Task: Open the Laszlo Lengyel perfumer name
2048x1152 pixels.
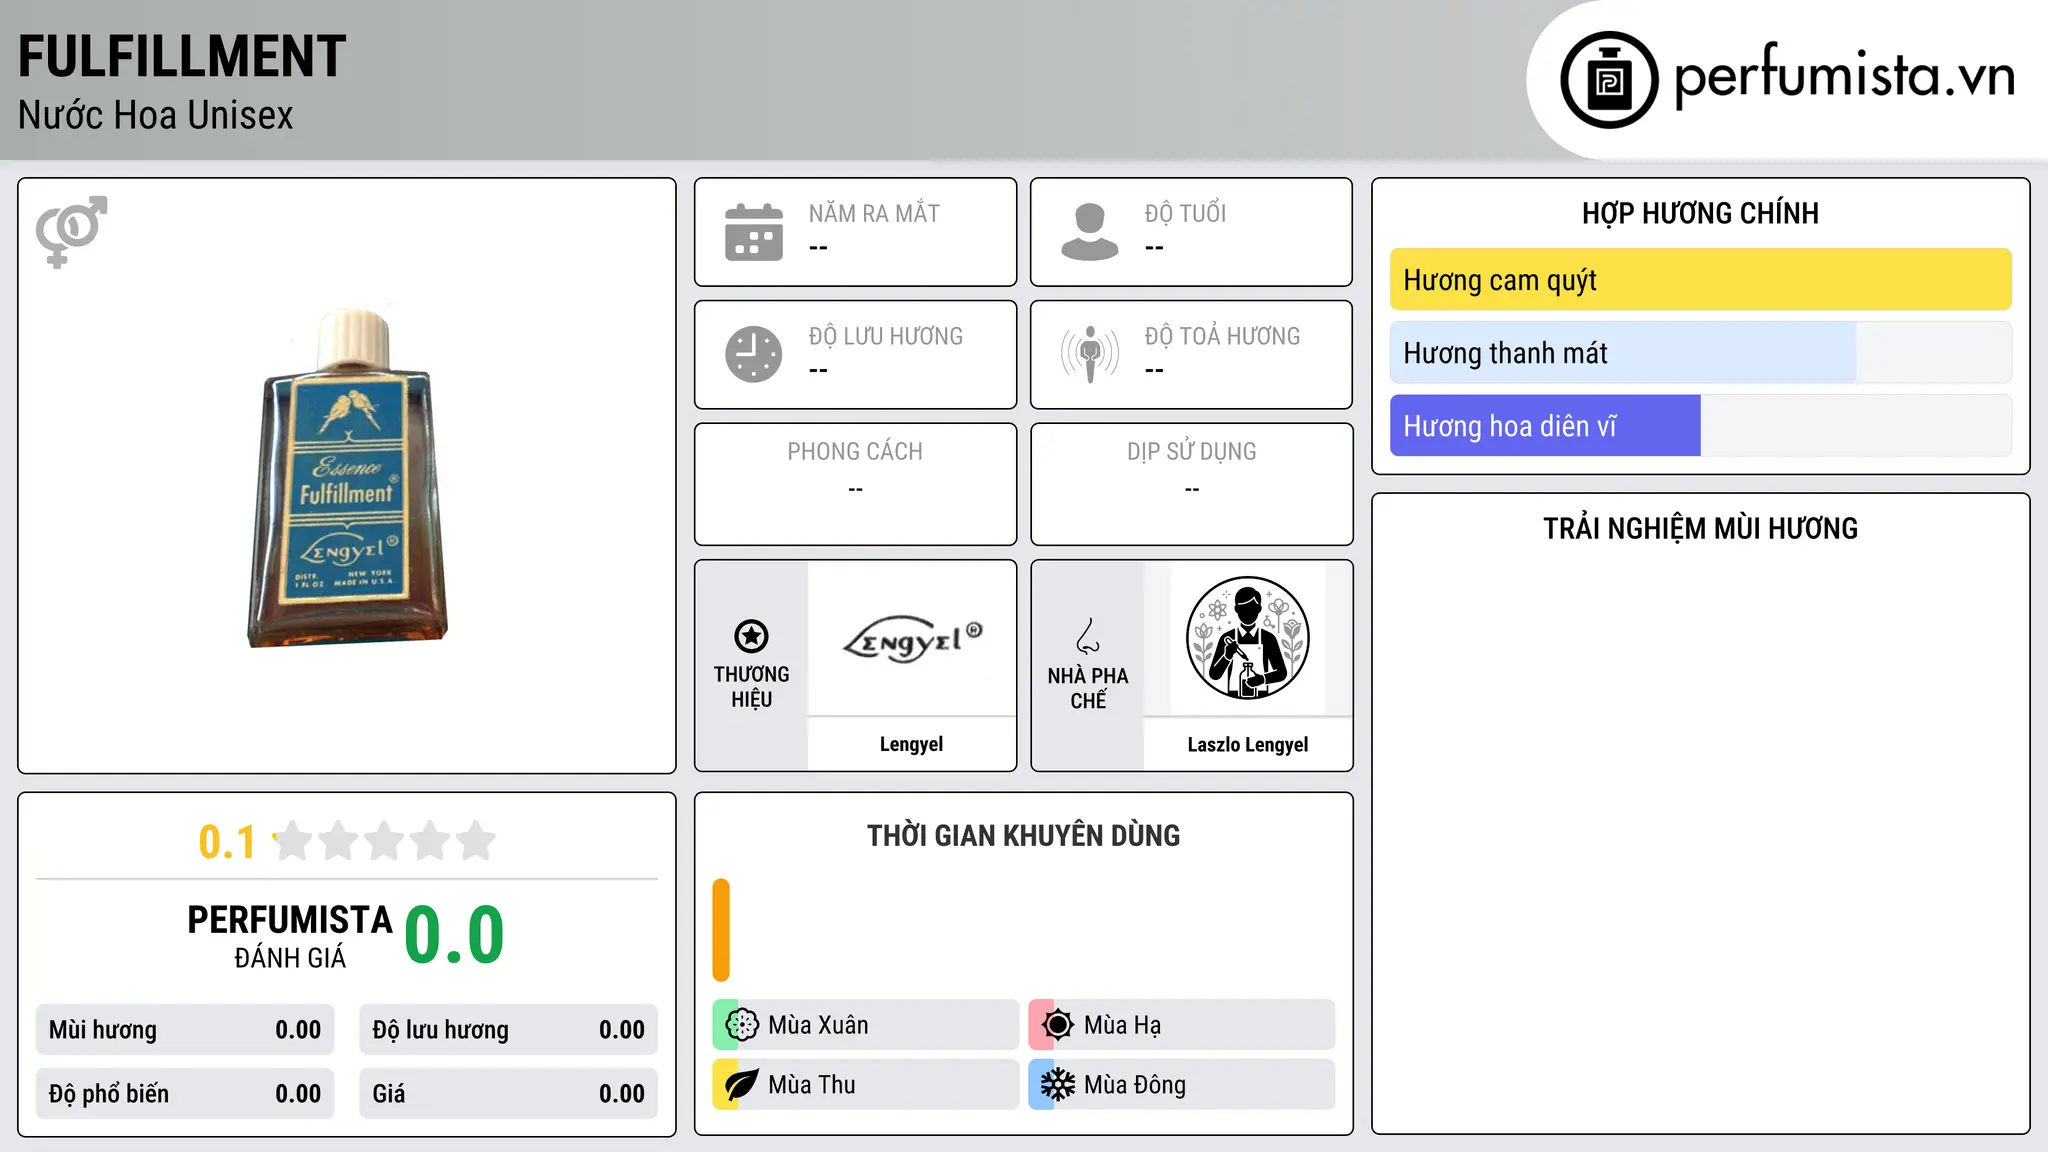Action: [x=1248, y=744]
